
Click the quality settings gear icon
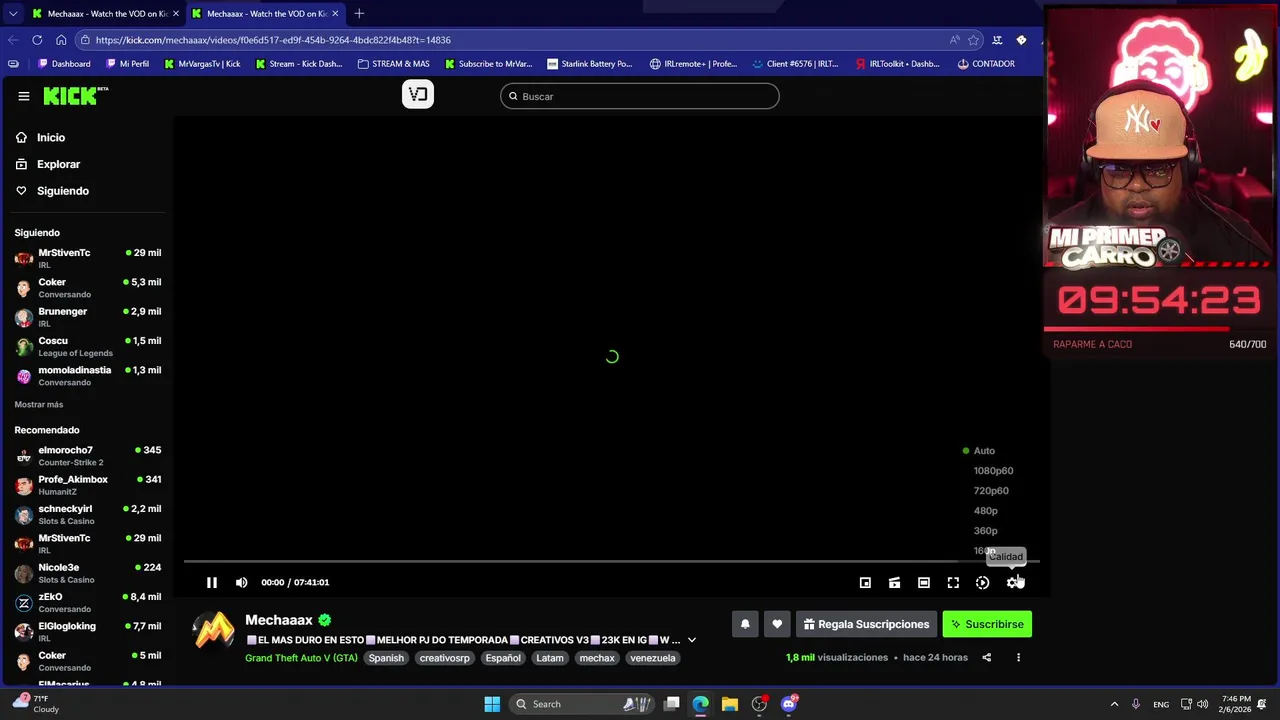(1013, 583)
